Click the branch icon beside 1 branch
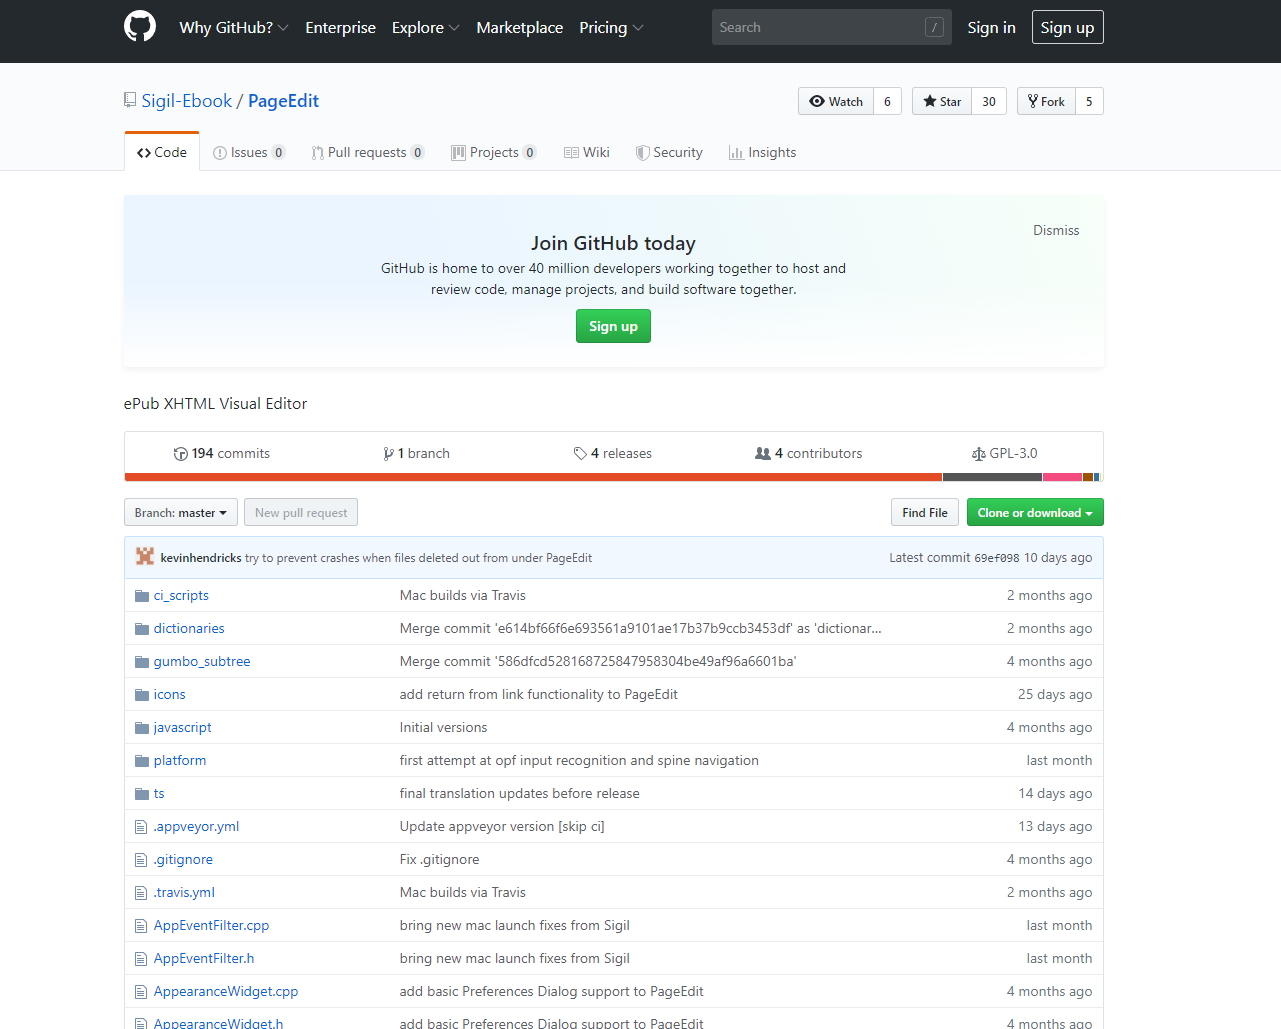This screenshot has height=1029, width=1281. (388, 454)
